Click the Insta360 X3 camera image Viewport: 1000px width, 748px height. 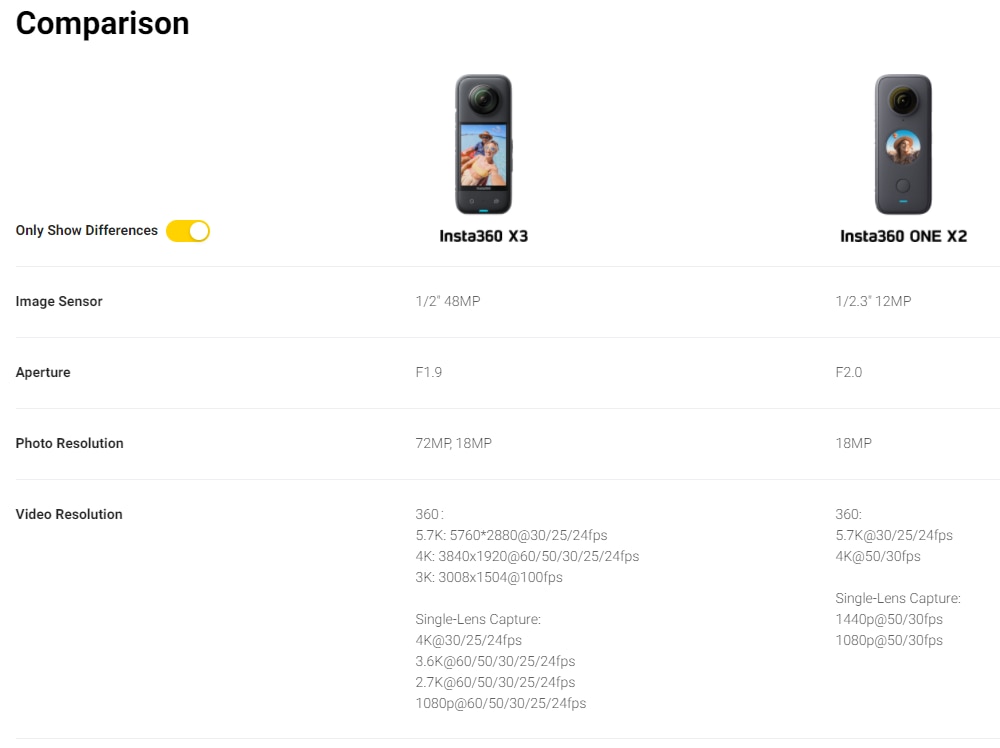pos(483,144)
